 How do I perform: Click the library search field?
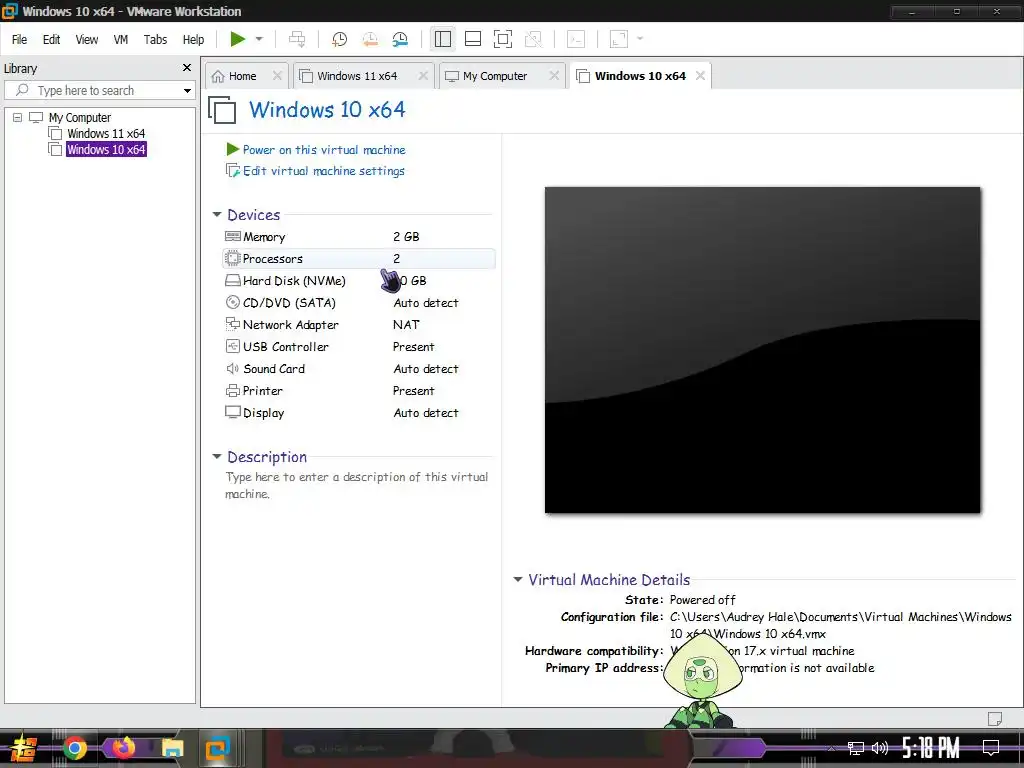point(91,91)
